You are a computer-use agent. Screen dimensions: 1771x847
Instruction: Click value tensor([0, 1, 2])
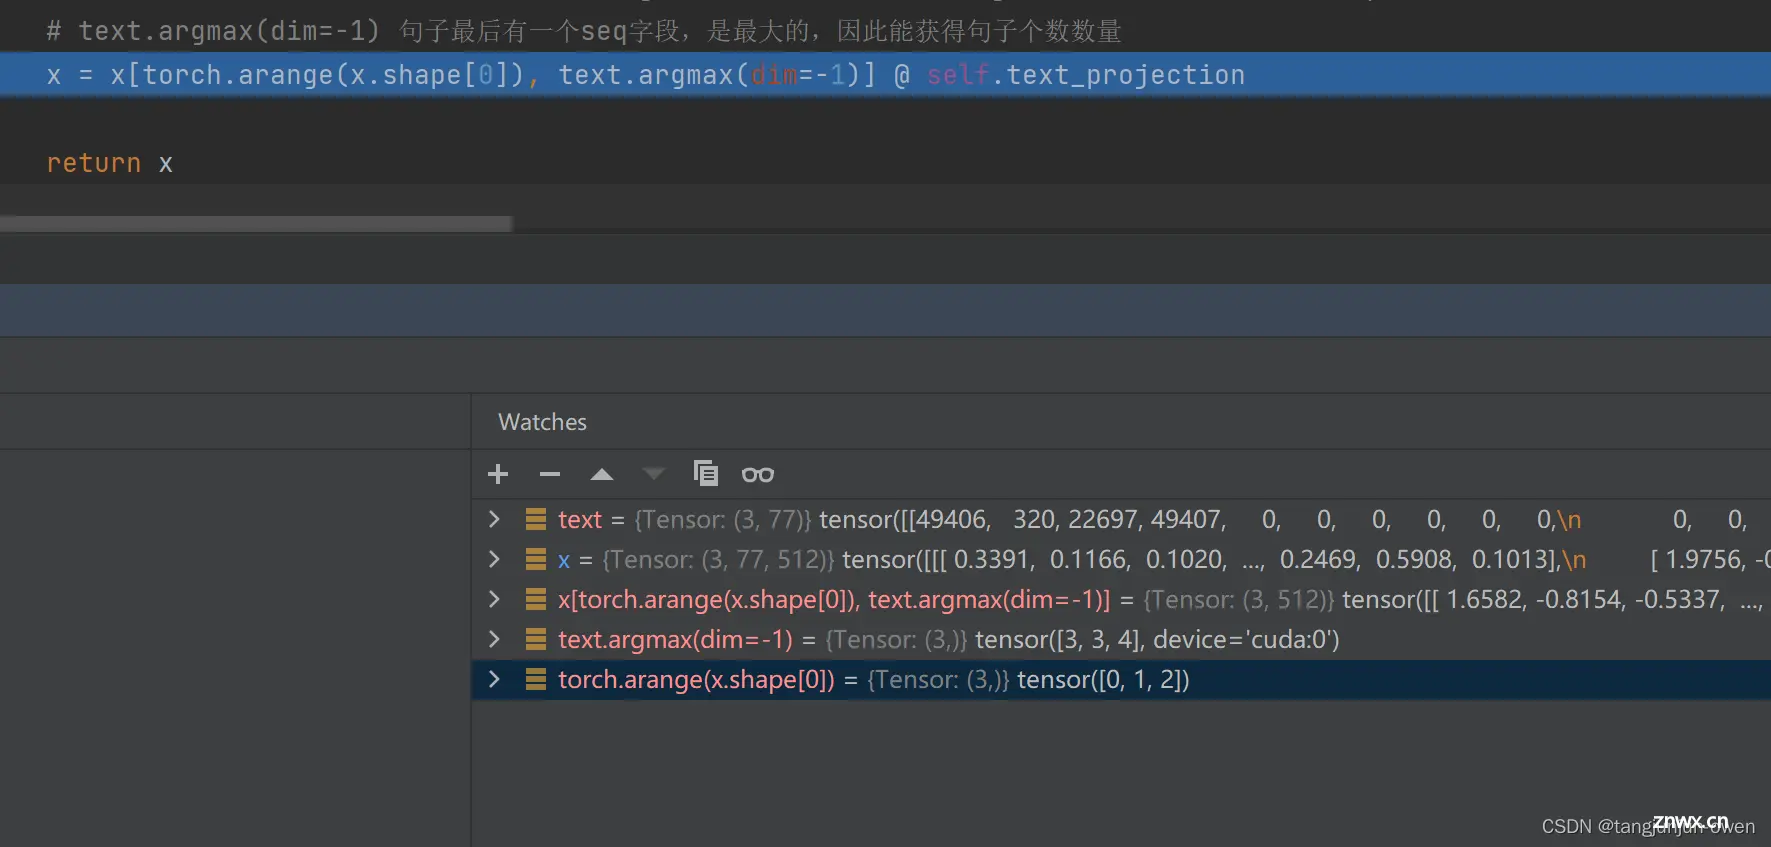pyautogui.click(x=1103, y=679)
